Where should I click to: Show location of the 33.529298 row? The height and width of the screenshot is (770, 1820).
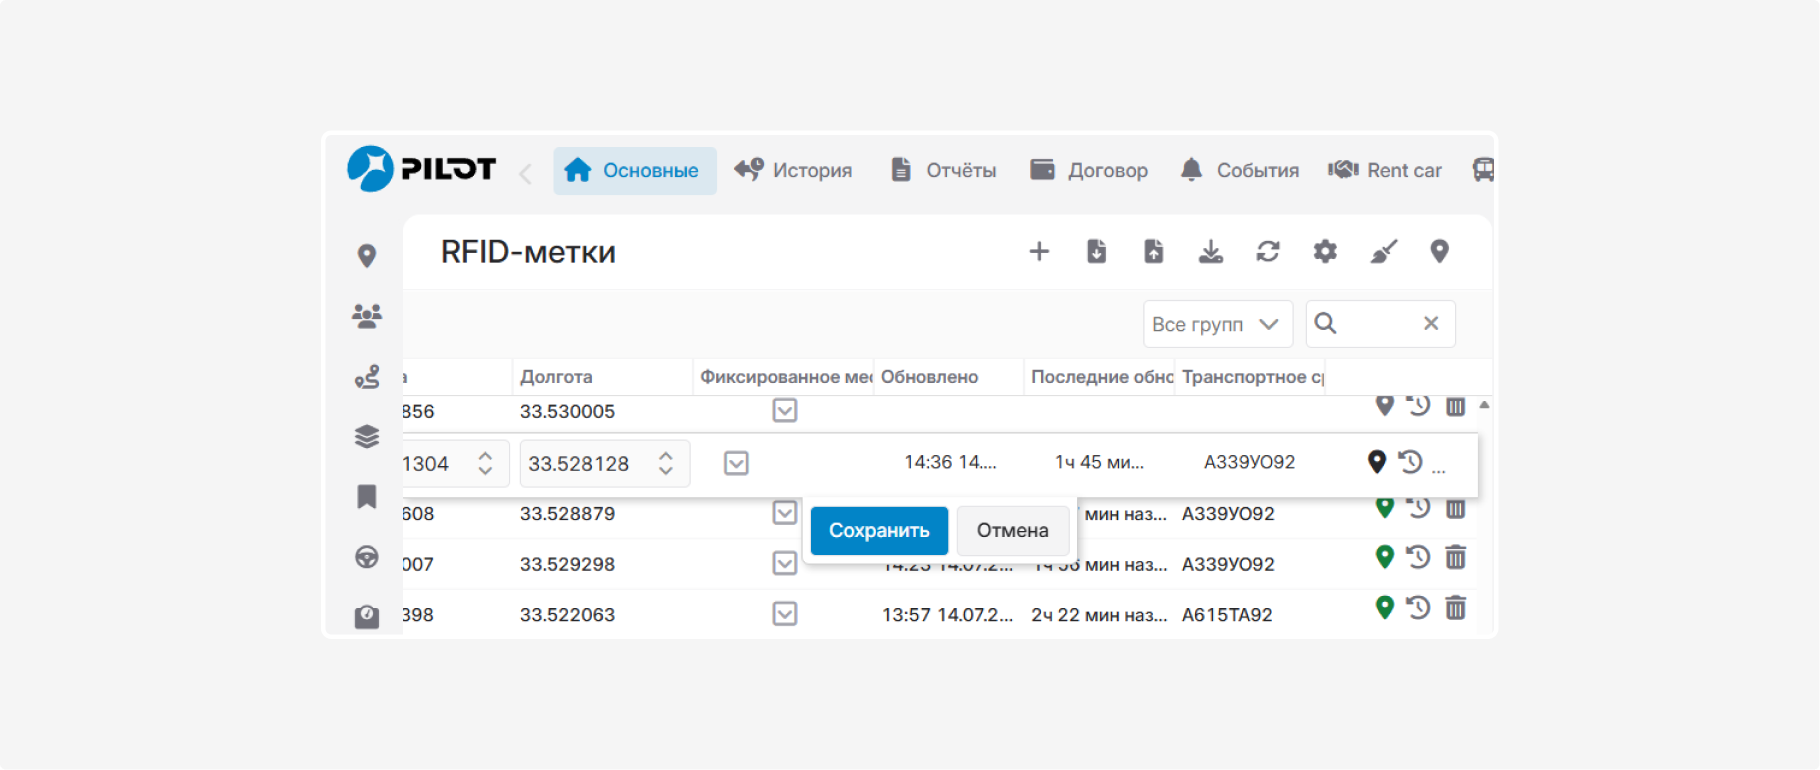tap(1385, 557)
